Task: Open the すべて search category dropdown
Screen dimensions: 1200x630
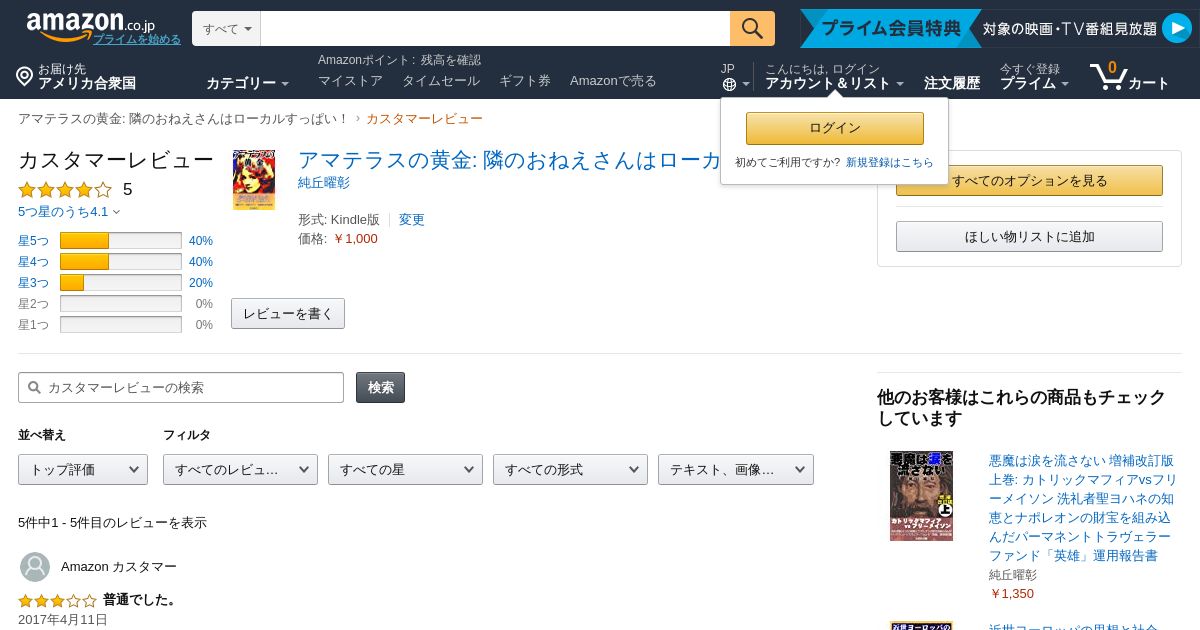Action: point(226,28)
